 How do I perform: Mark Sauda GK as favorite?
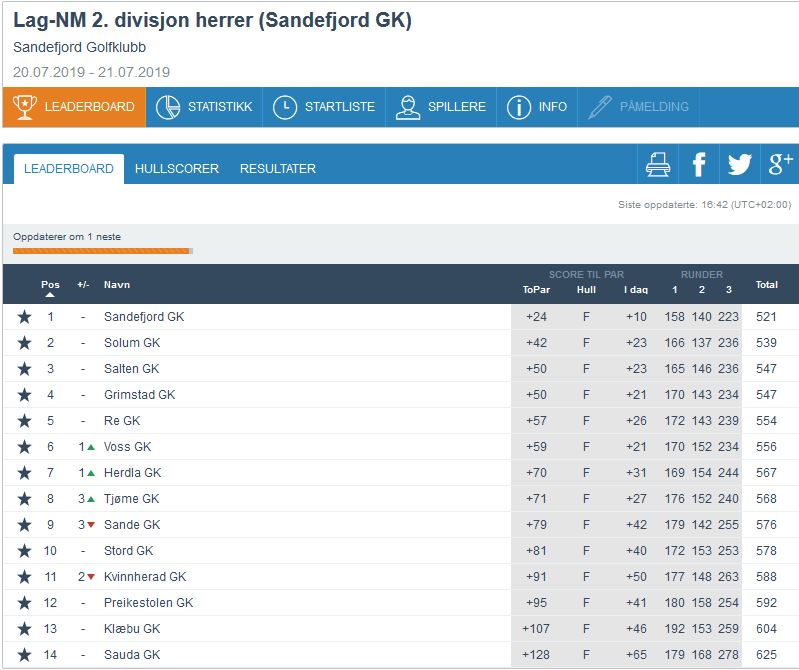click(24, 655)
